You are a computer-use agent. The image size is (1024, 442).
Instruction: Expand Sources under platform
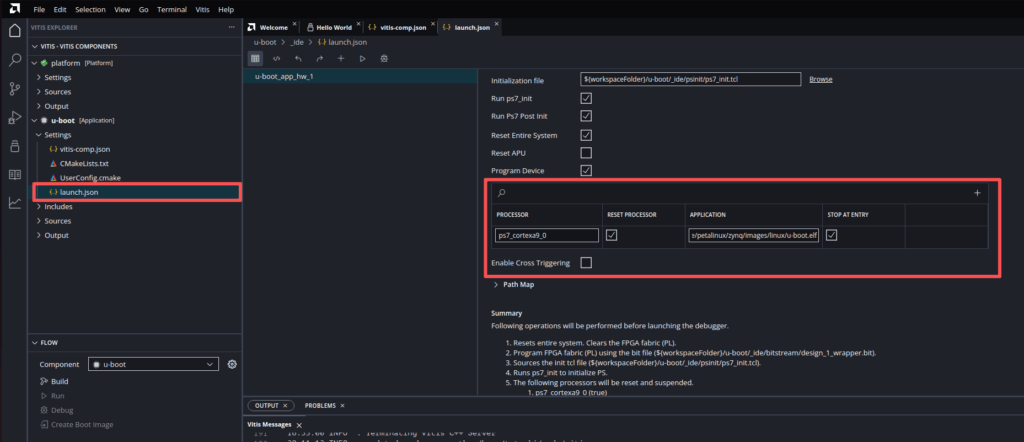point(39,92)
